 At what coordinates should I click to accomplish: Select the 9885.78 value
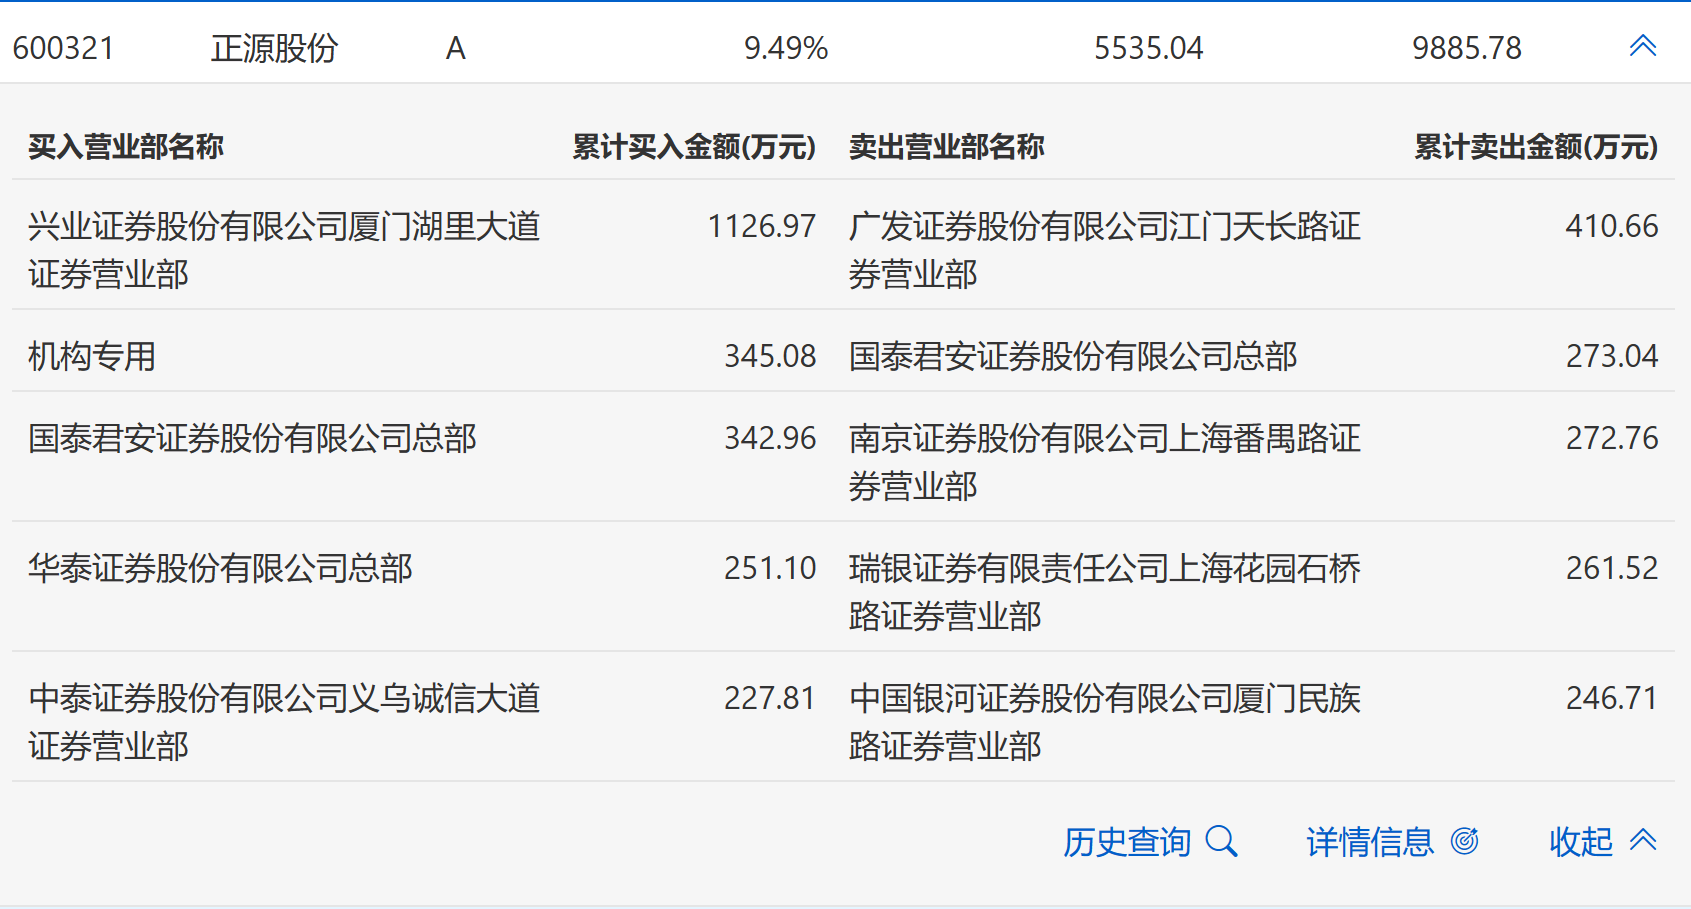click(x=1466, y=48)
